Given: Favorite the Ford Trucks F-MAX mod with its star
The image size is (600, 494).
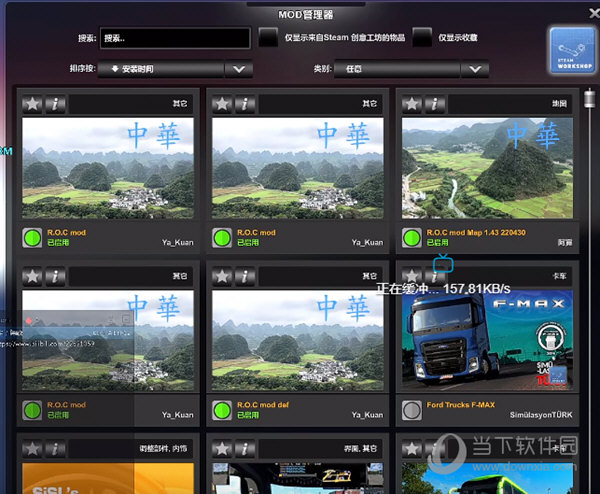Looking at the screenshot, I should pyautogui.click(x=412, y=276).
